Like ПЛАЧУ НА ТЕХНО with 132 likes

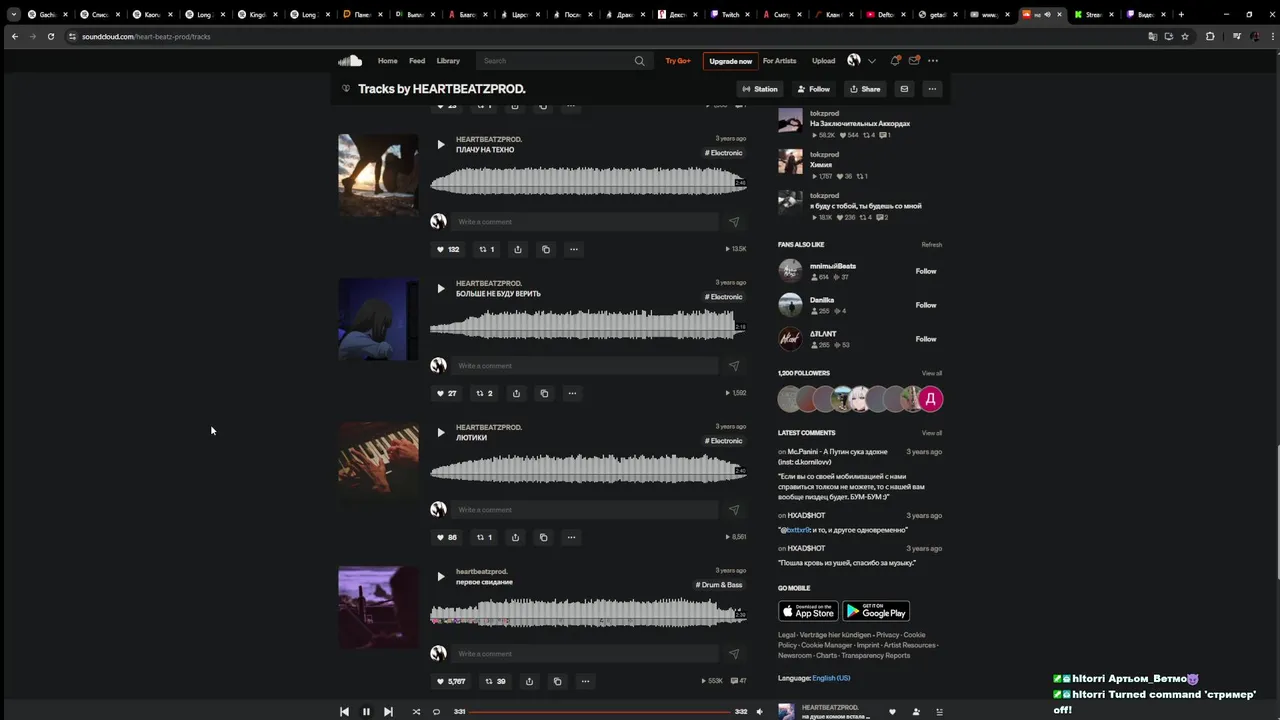(x=448, y=249)
